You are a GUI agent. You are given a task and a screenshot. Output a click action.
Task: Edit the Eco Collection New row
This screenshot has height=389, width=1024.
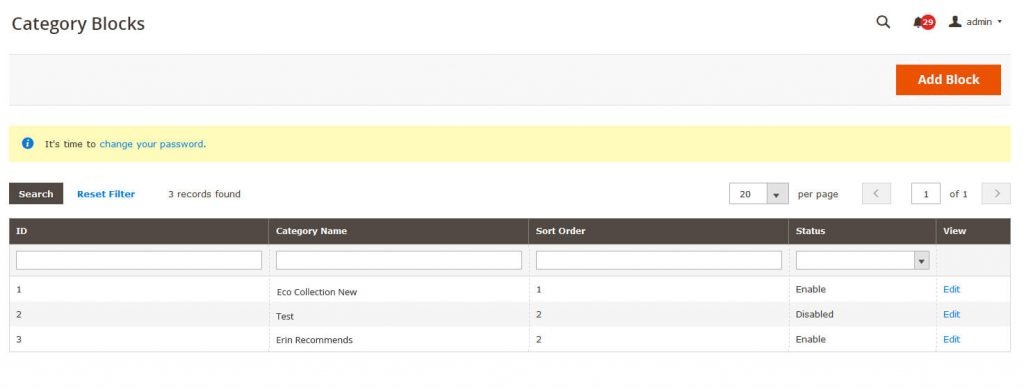coord(952,289)
